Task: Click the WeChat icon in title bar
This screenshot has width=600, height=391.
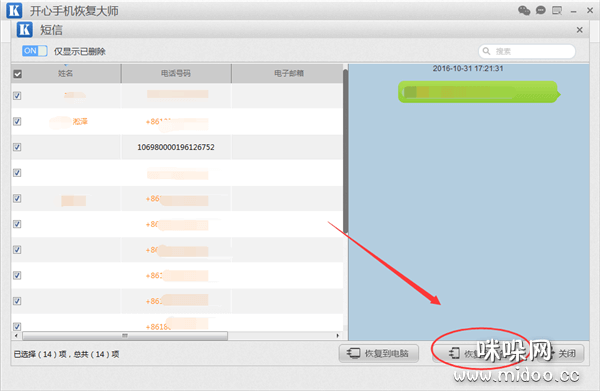Action: (x=524, y=10)
